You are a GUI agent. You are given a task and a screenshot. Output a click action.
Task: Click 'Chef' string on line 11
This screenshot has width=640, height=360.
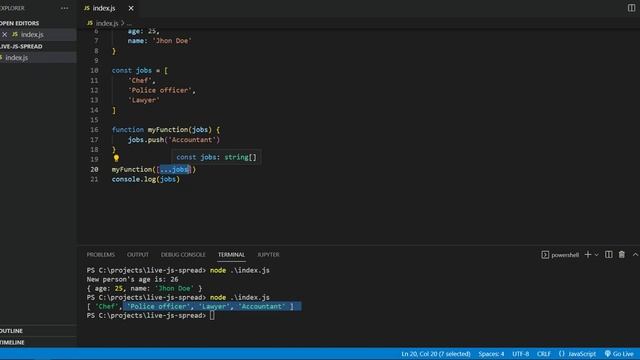coord(140,80)
